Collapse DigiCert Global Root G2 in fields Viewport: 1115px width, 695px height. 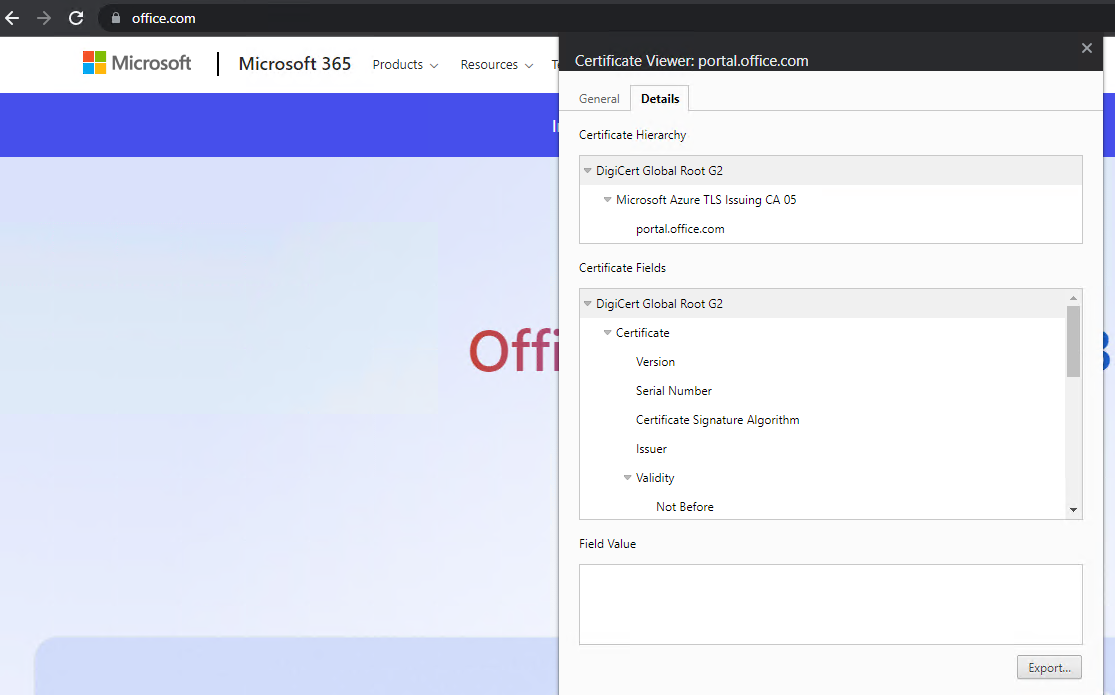pos(587,304)
